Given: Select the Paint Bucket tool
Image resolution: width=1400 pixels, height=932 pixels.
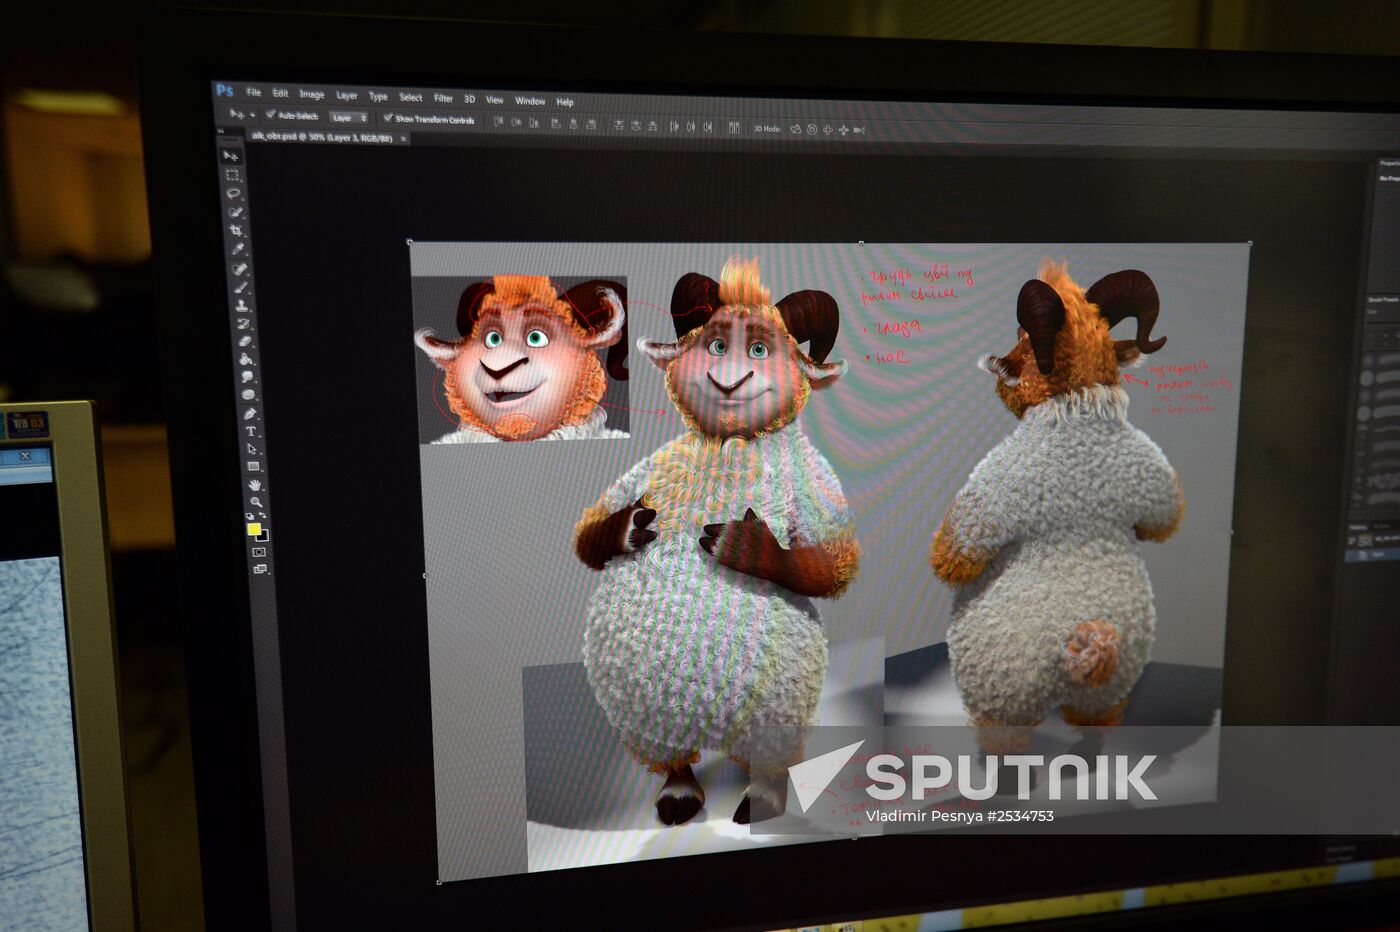Looking at the screenshot, I should pos(245,358).
